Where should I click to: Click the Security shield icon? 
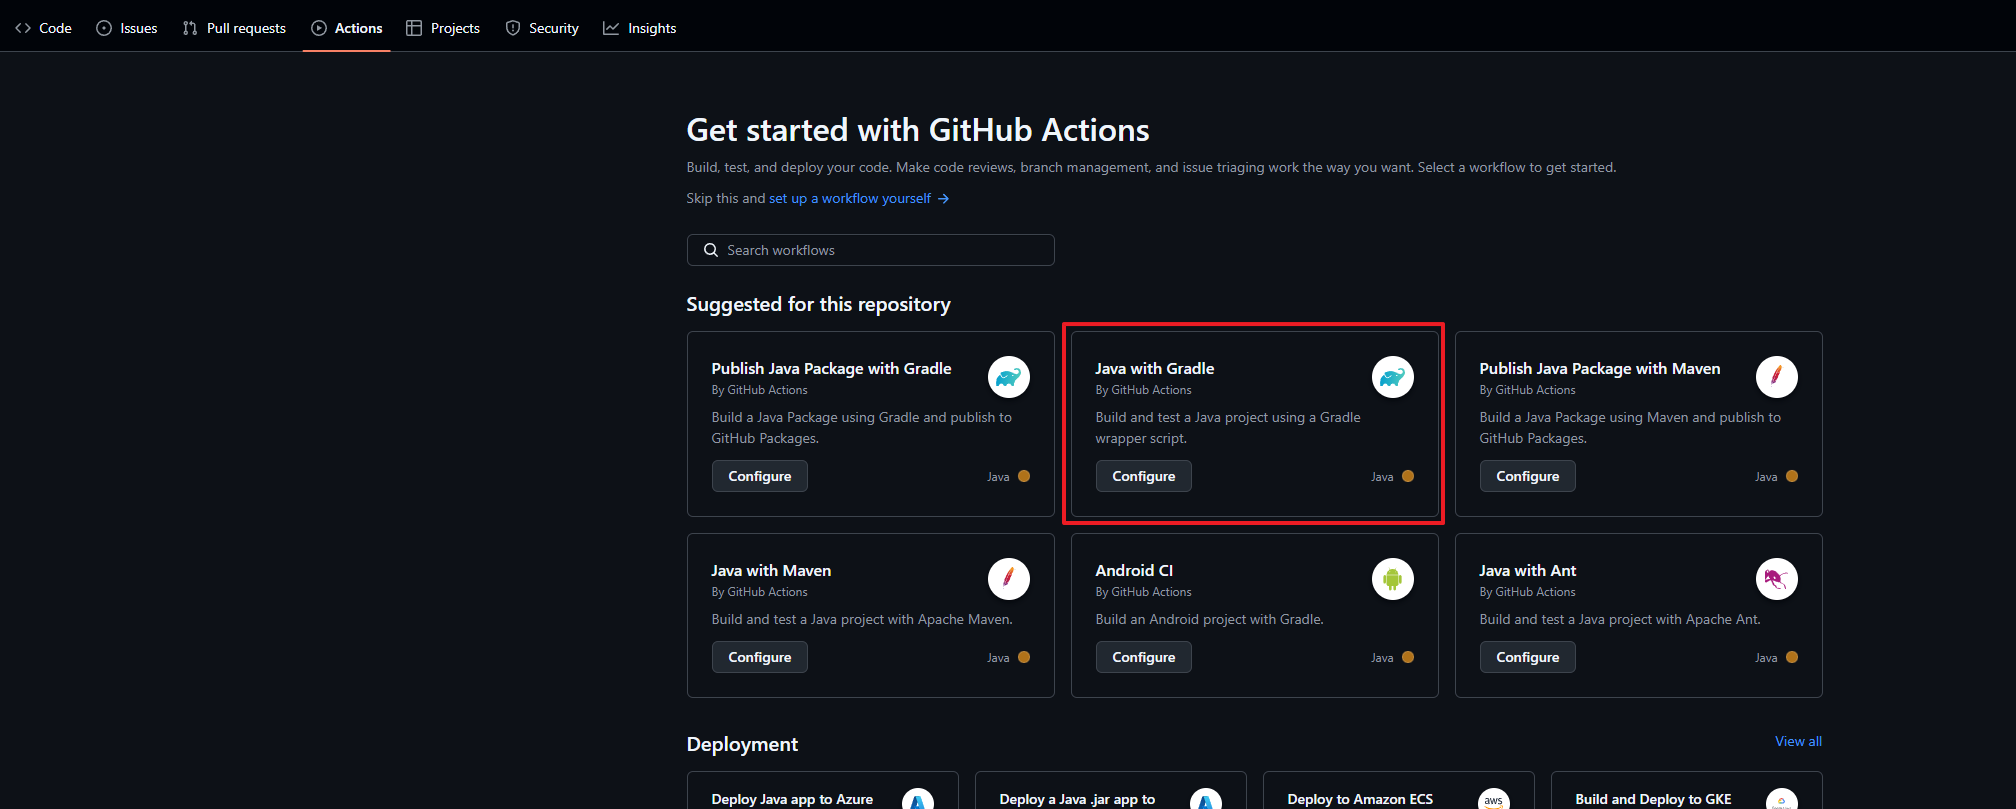[x=513, y=28]
